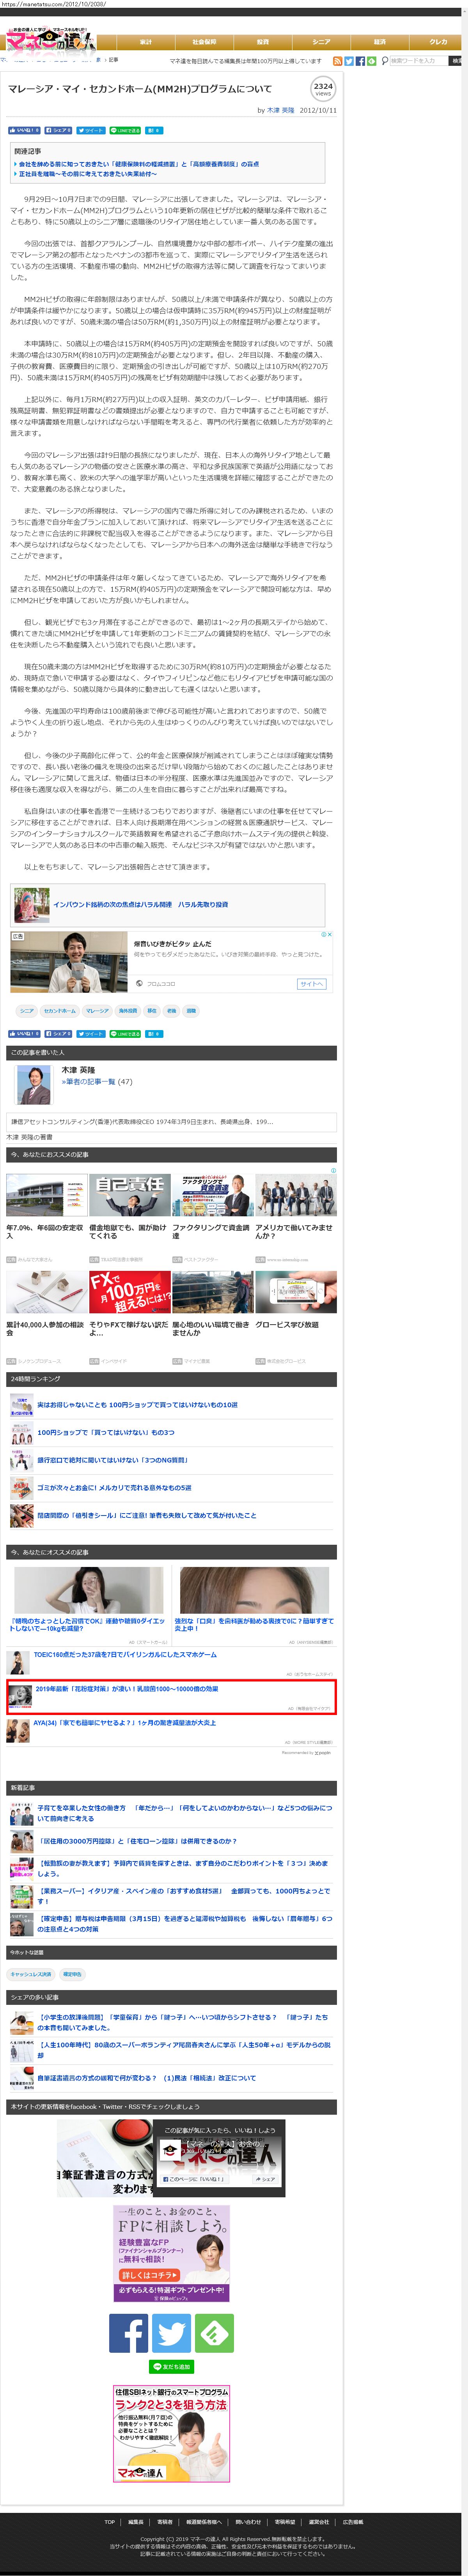
Task: Click the LINEで送る button below the tag list
Action: pos(125,1034)
